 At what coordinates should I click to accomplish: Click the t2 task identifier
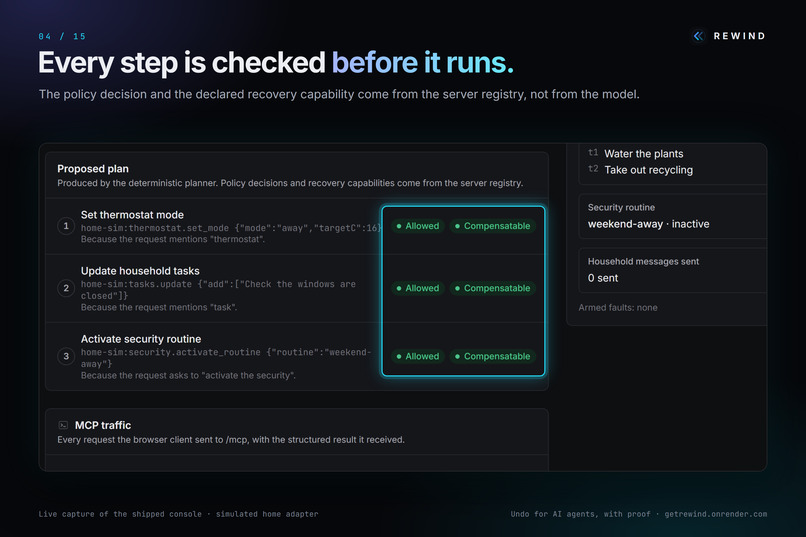[x=593, y=169]
